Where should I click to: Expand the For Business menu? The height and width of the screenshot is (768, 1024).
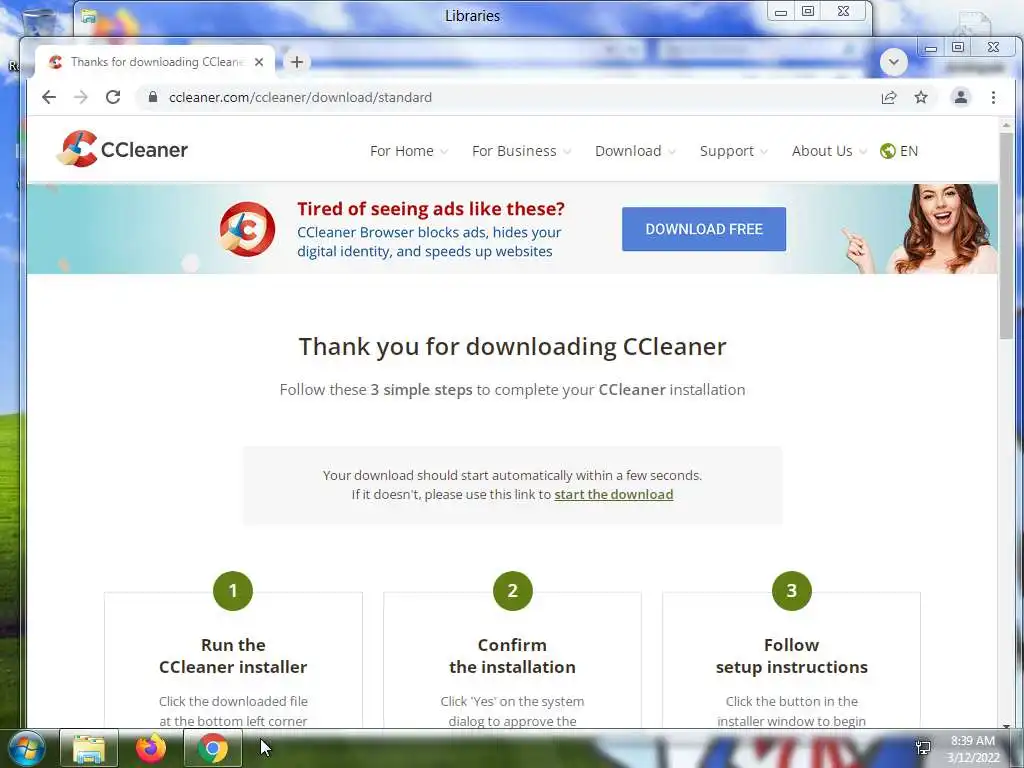pyautogui.click(x=521, y=151)
